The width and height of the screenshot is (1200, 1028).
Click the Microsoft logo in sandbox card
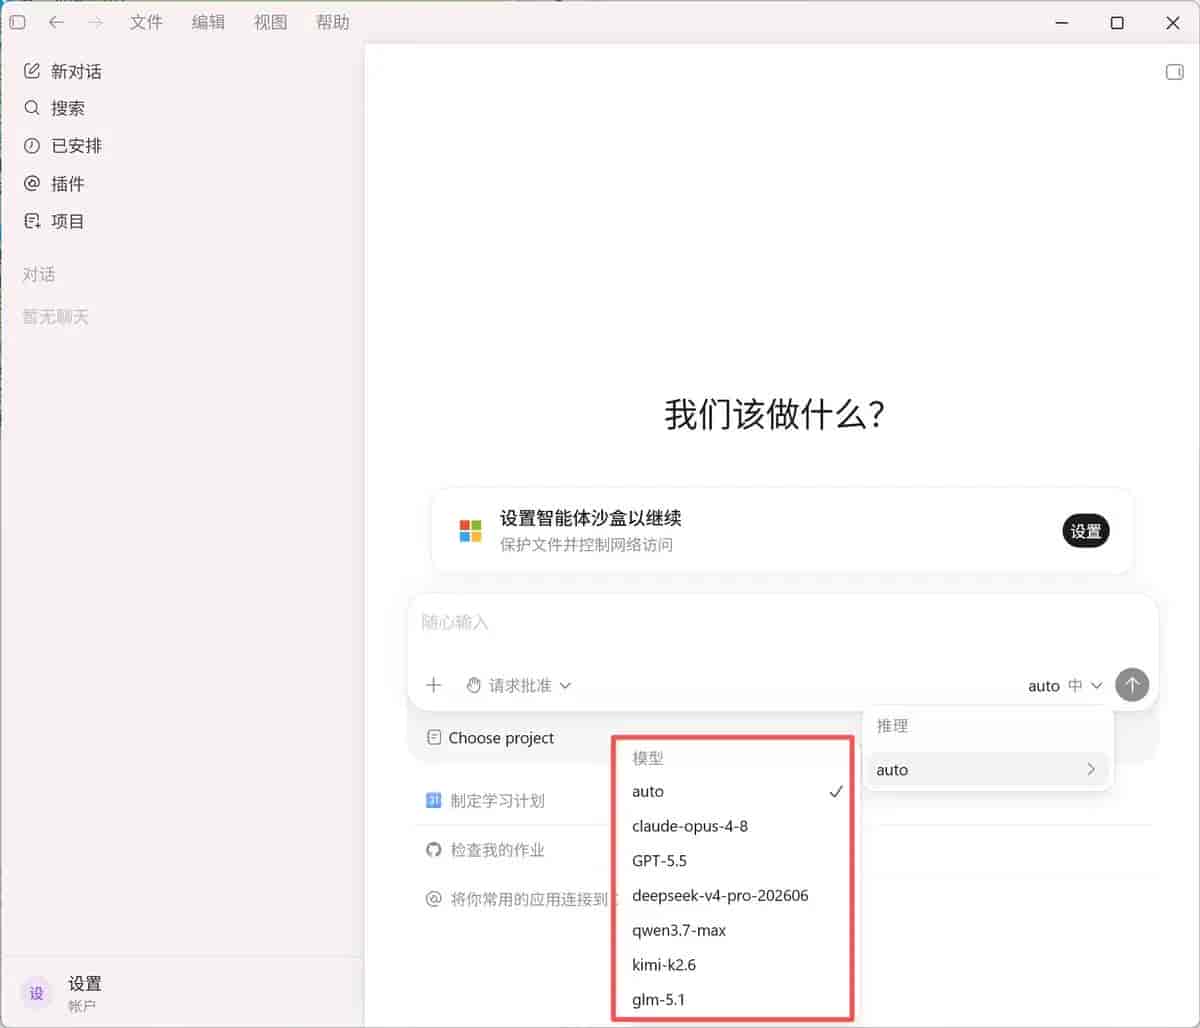470,531
